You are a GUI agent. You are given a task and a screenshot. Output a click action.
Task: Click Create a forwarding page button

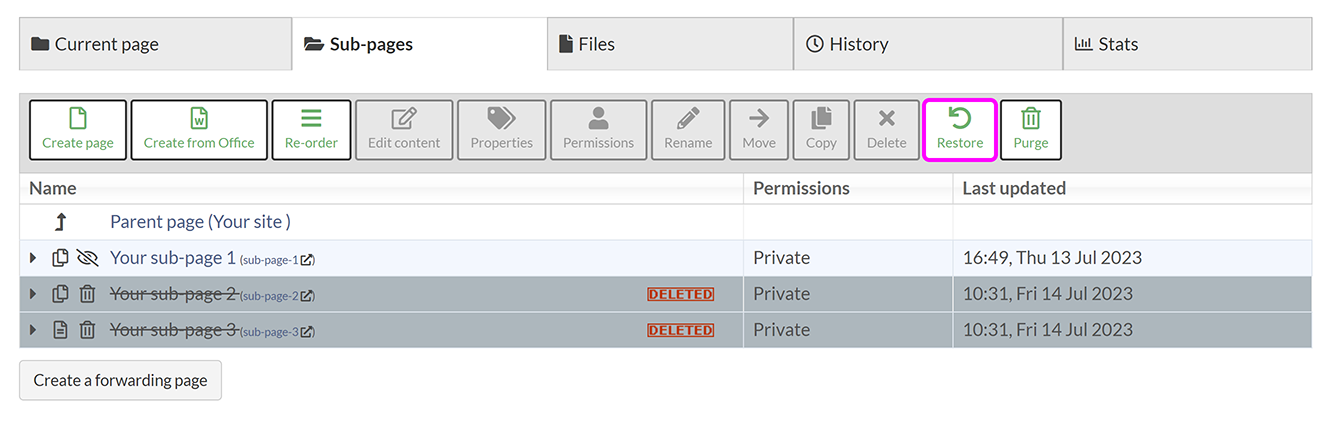(x=120, y=380)
